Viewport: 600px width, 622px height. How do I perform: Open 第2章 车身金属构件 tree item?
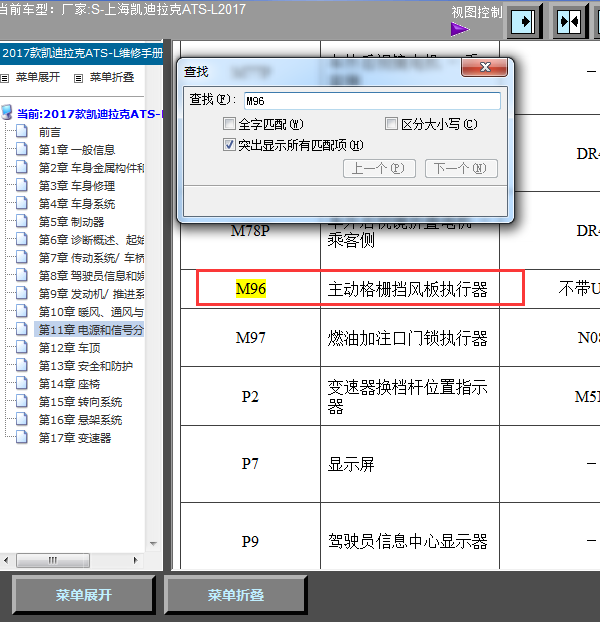91,168
